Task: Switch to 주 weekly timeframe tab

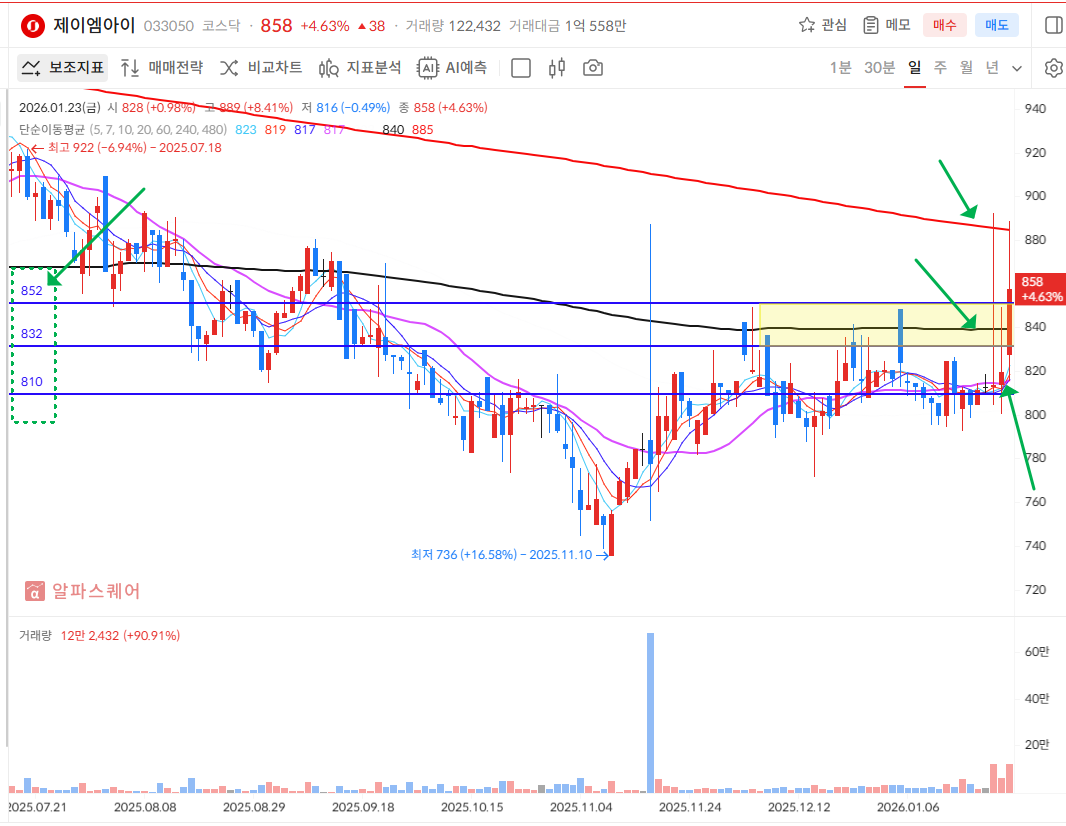Action: pos(940,68)
